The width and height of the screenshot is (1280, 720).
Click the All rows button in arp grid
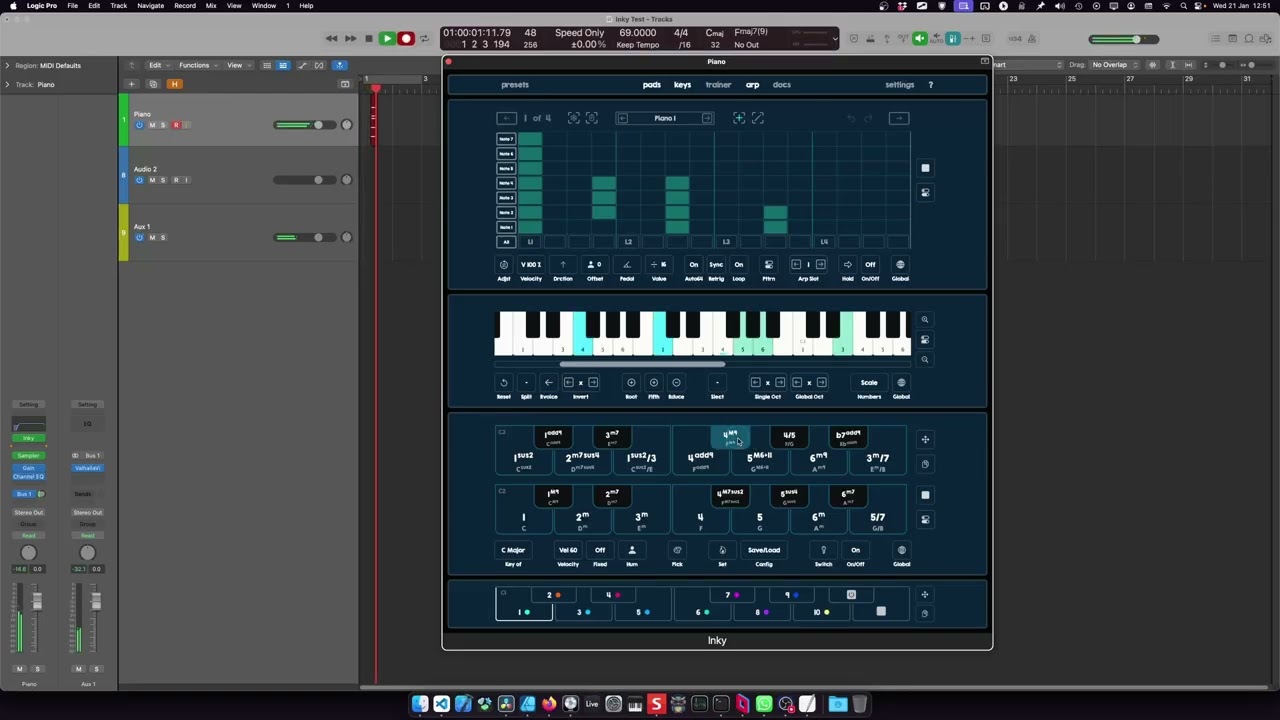506,242
